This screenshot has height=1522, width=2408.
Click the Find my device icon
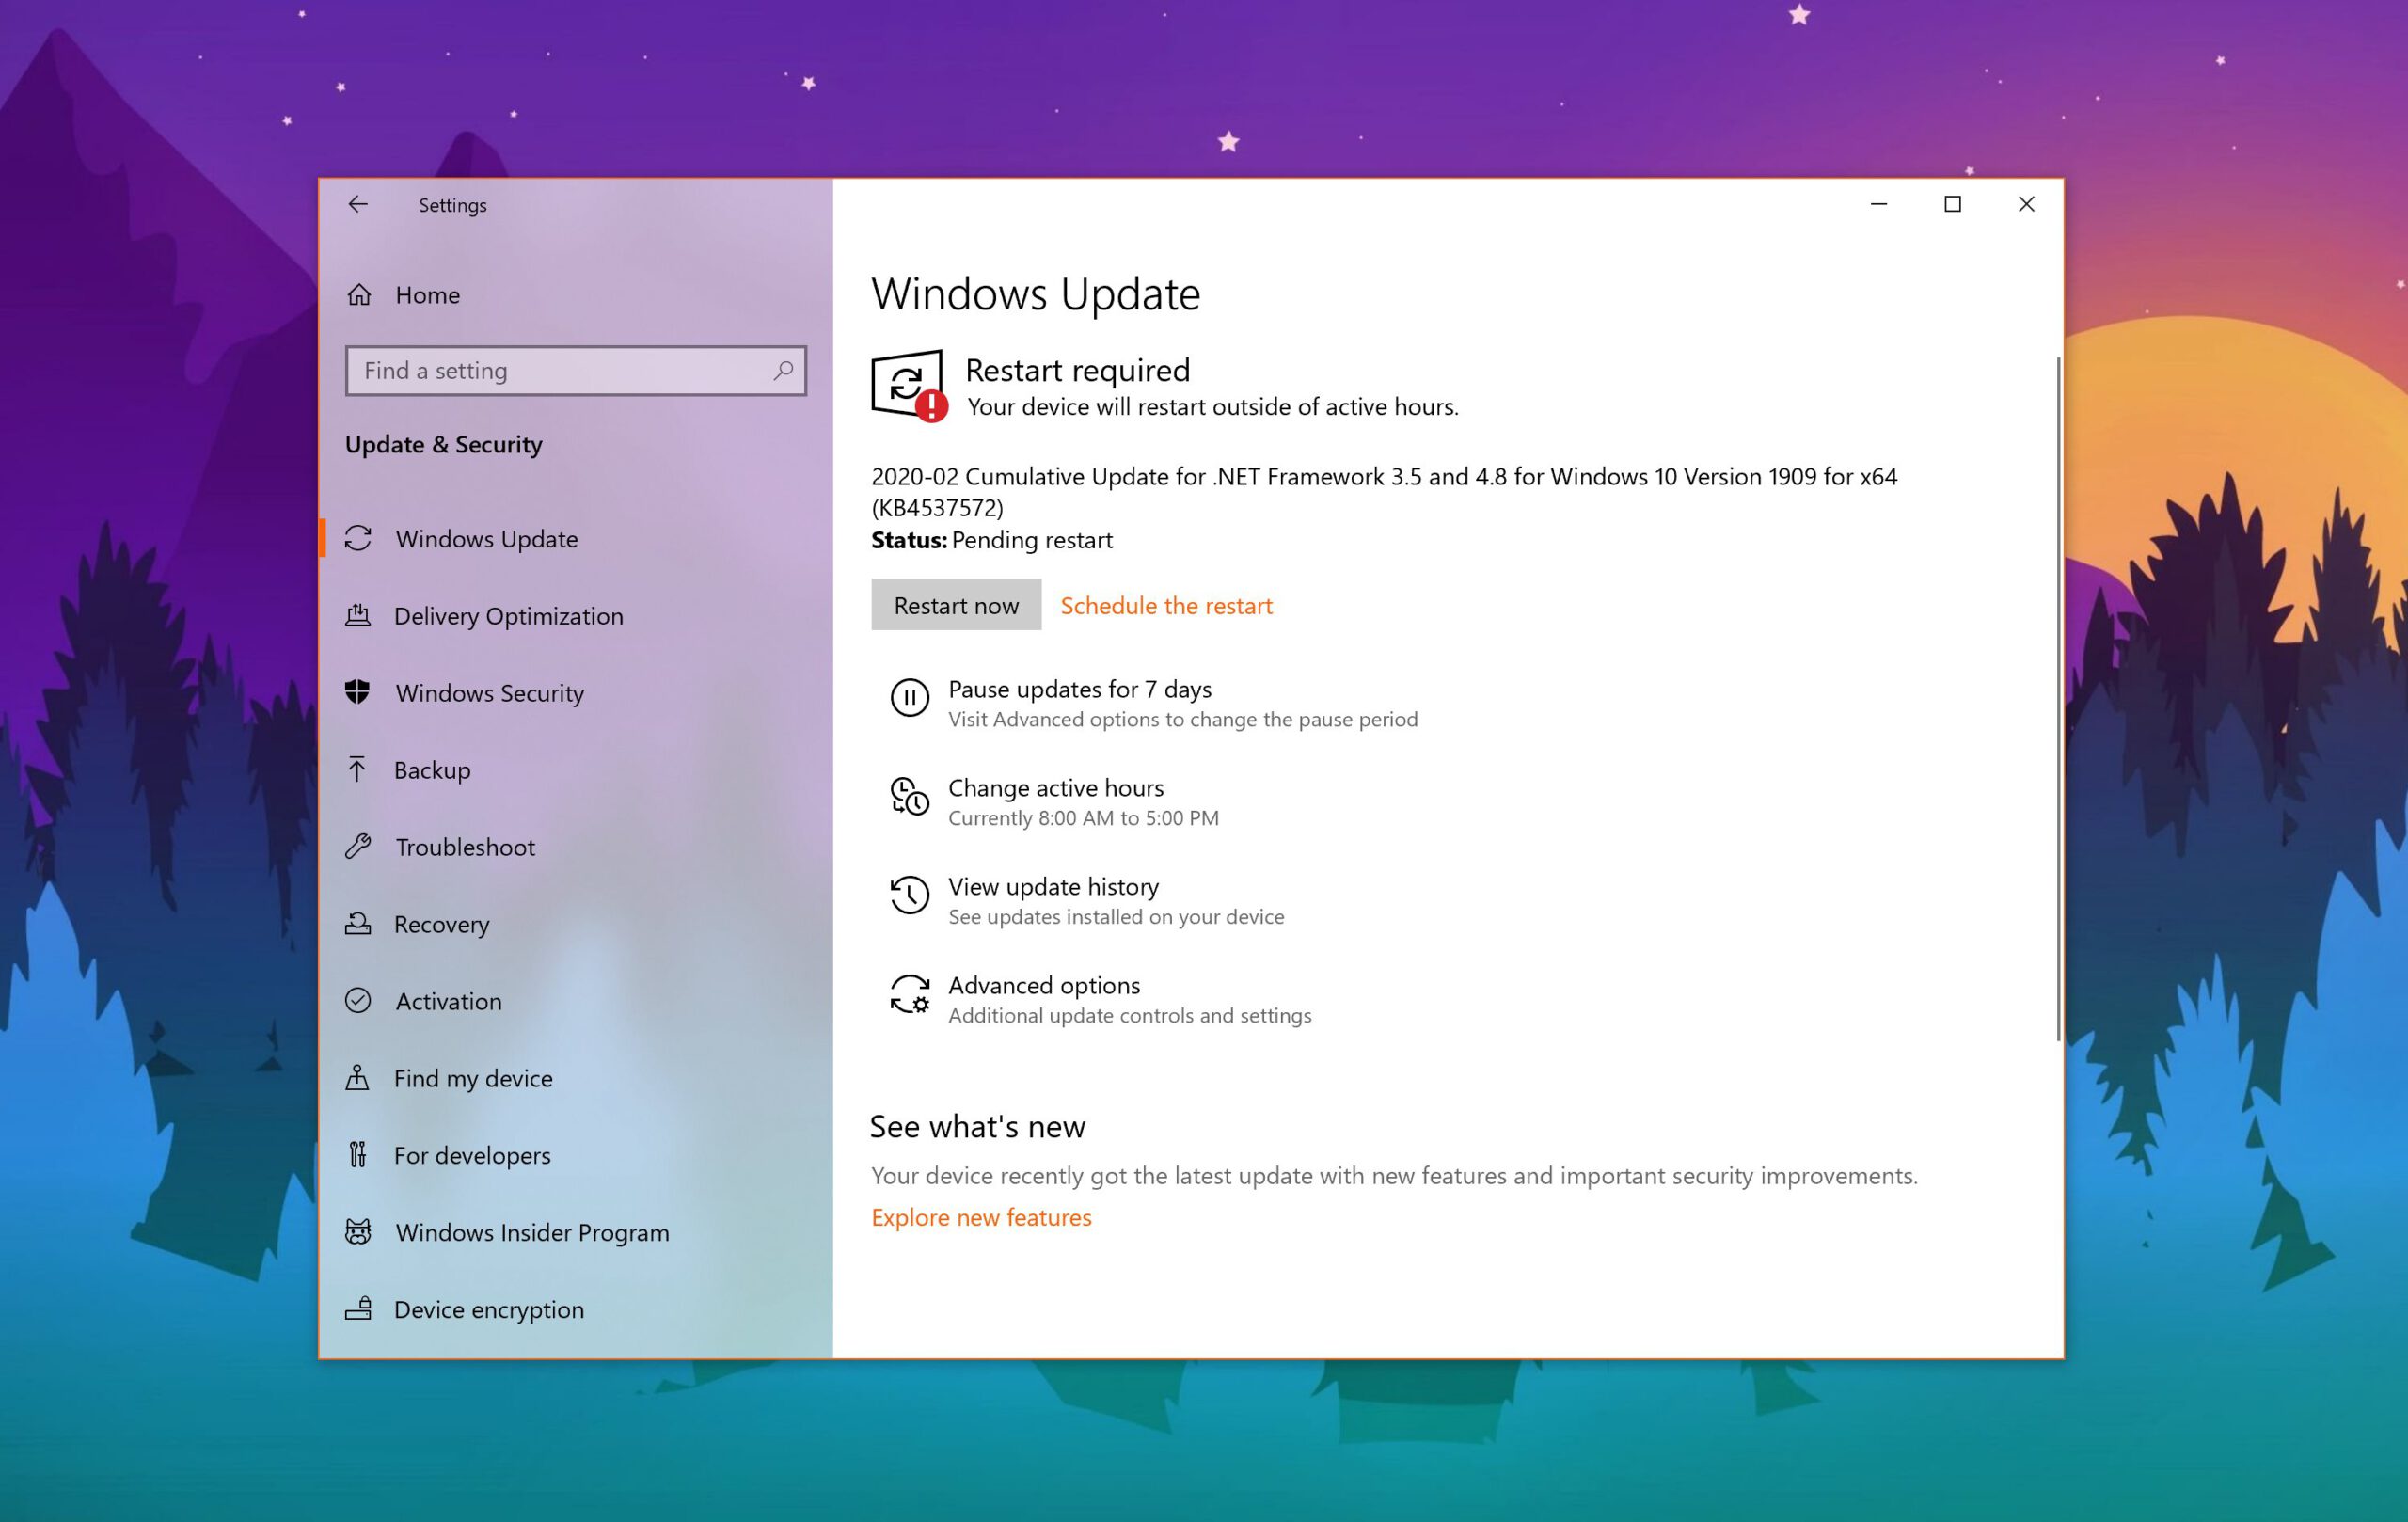coord(357,1078)
